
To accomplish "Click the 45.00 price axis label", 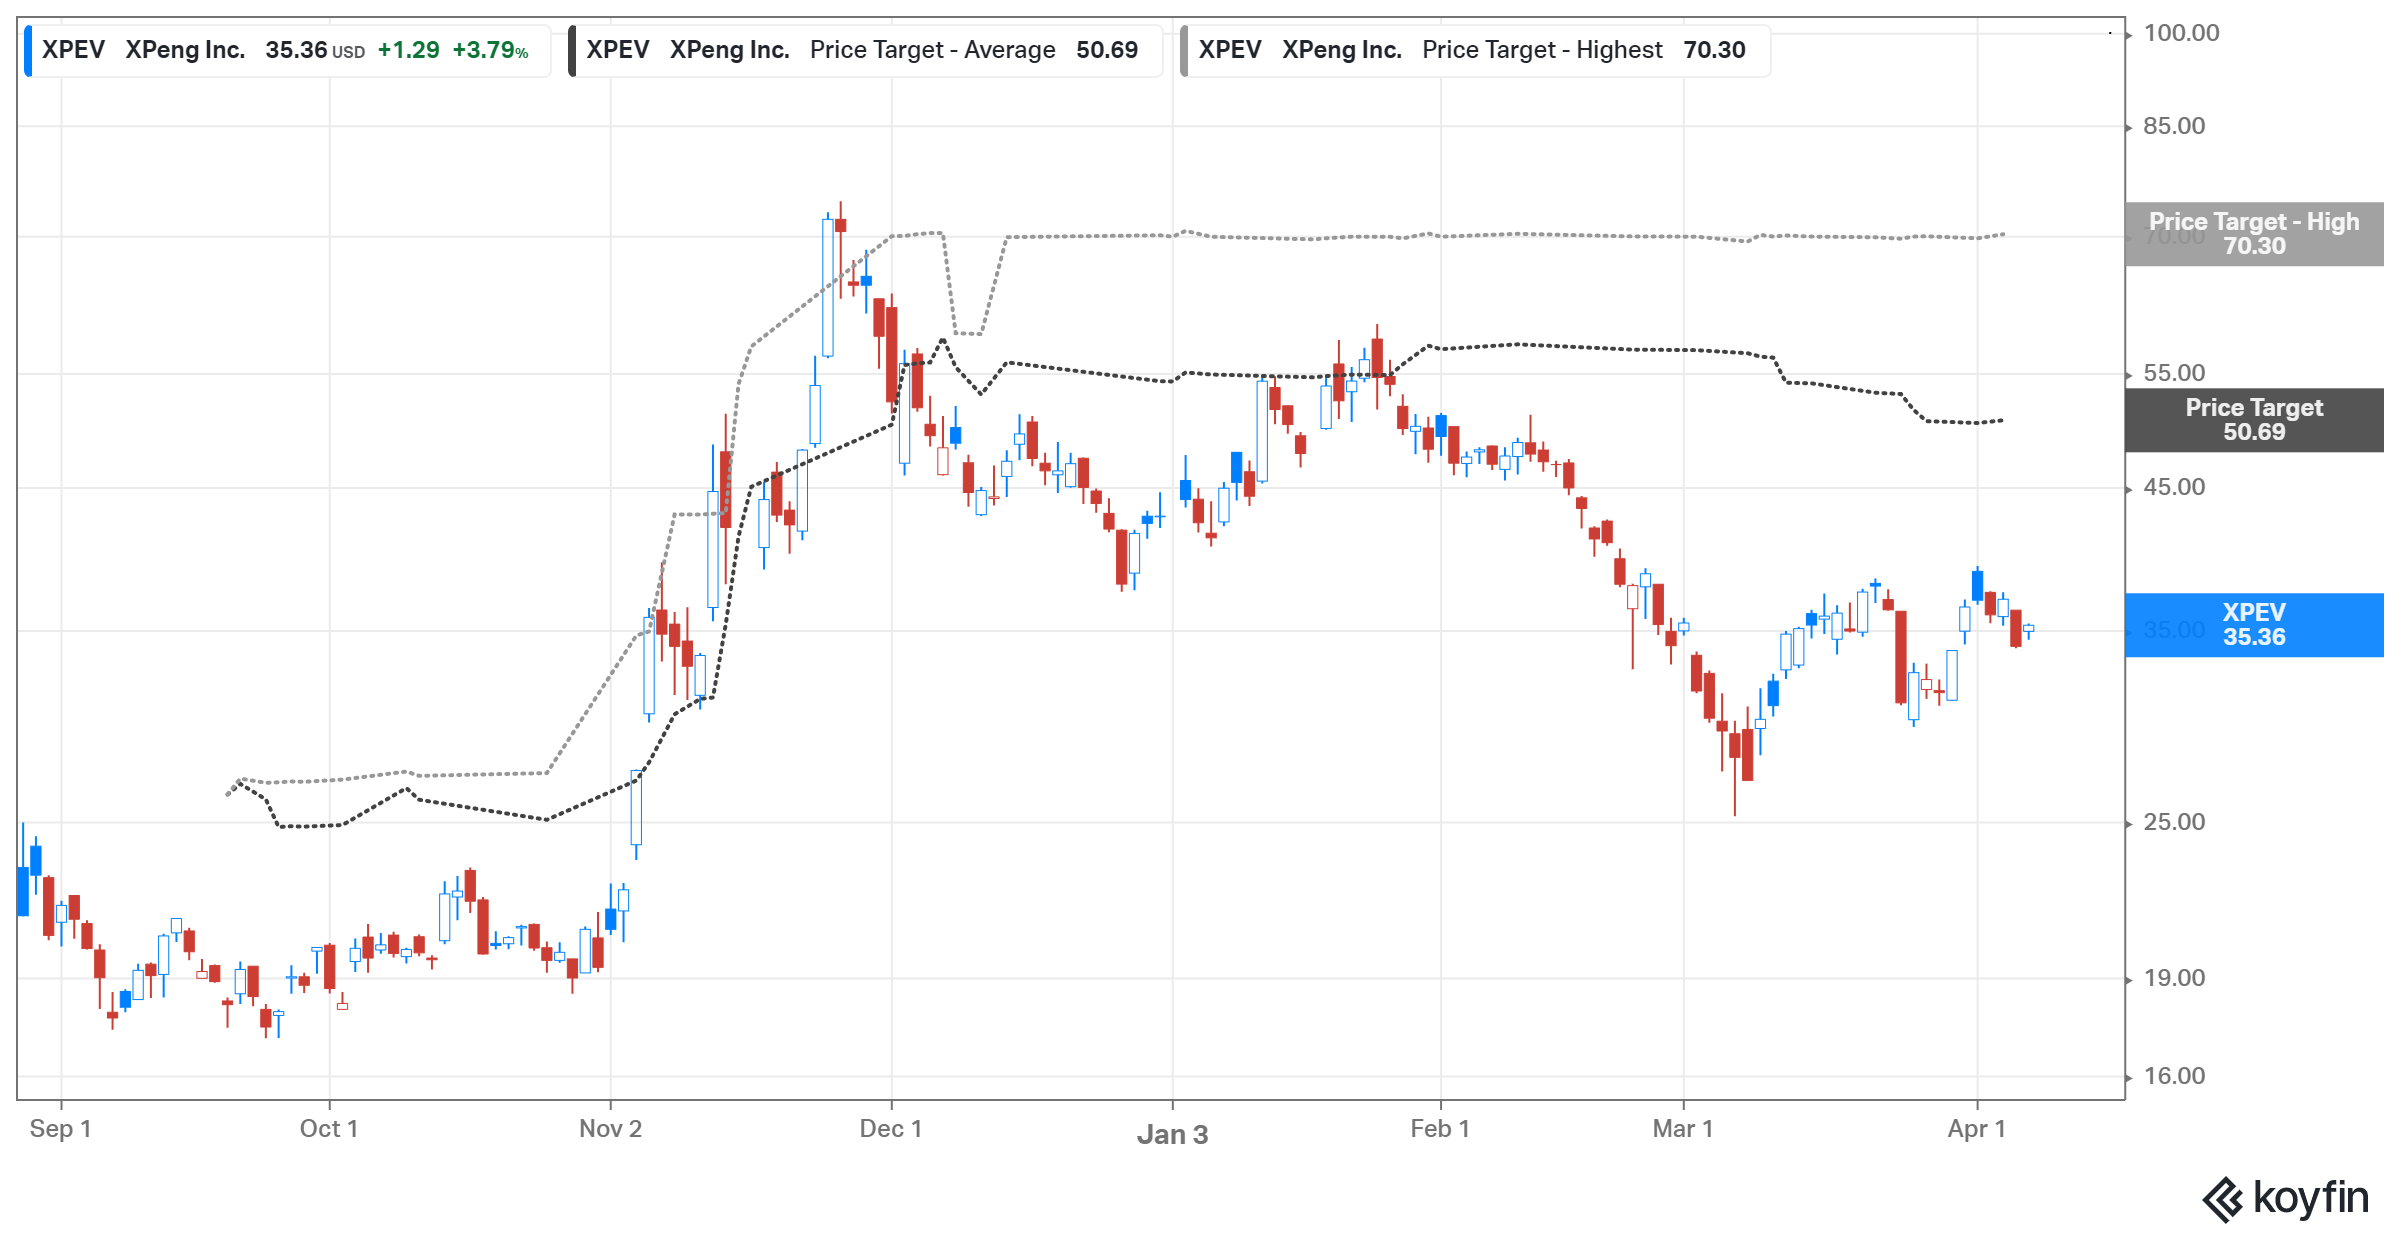I will point(2174,487).
